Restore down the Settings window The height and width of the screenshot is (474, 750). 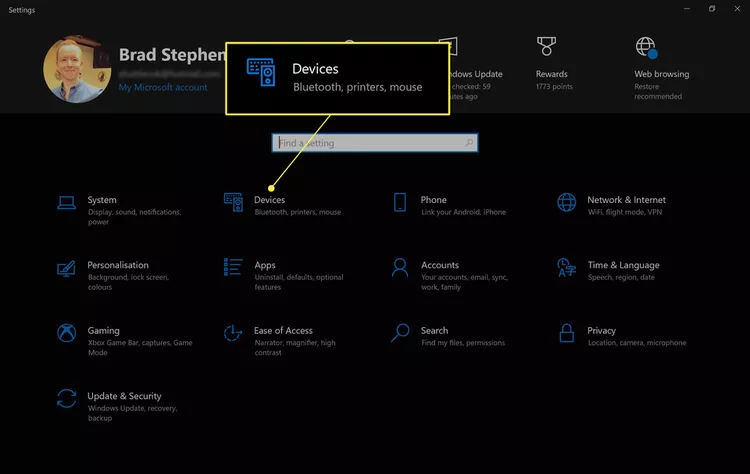(x=712, y=9)
